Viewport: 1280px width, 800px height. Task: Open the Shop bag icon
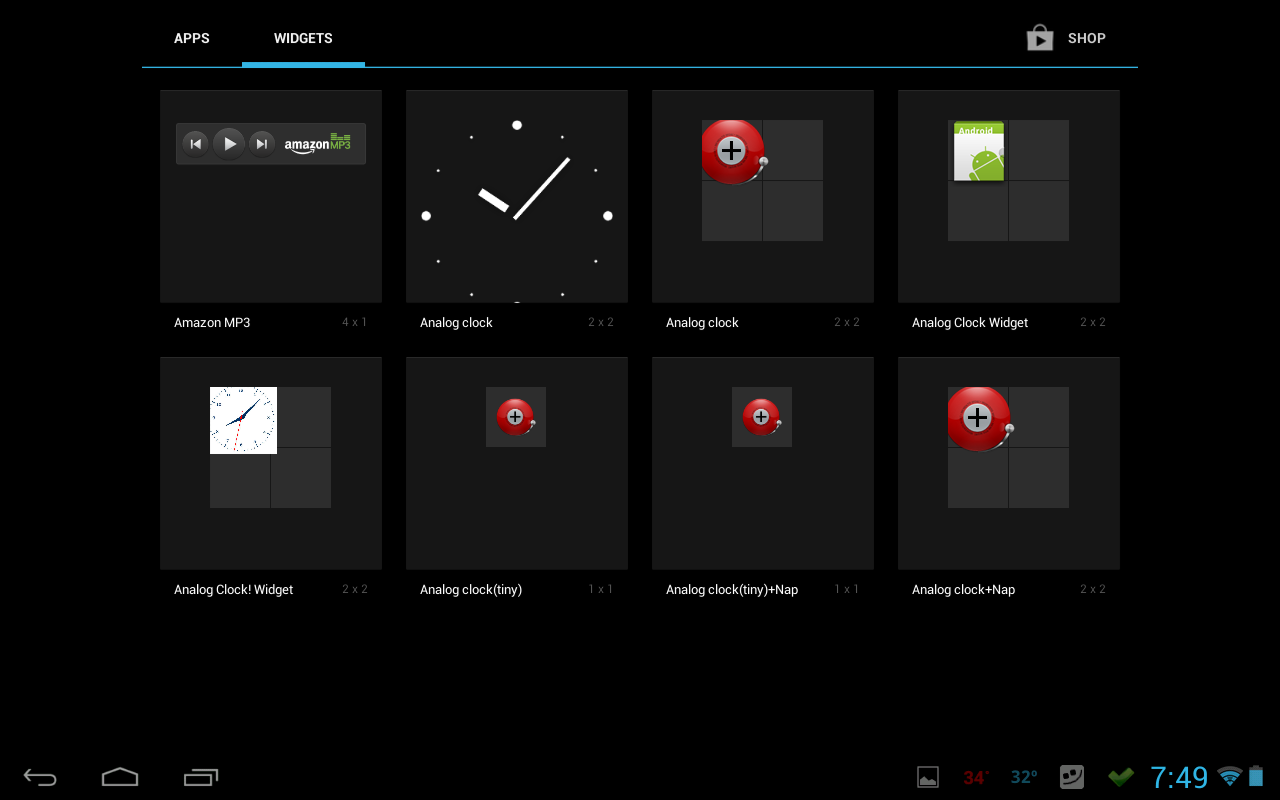point(1039,37)
